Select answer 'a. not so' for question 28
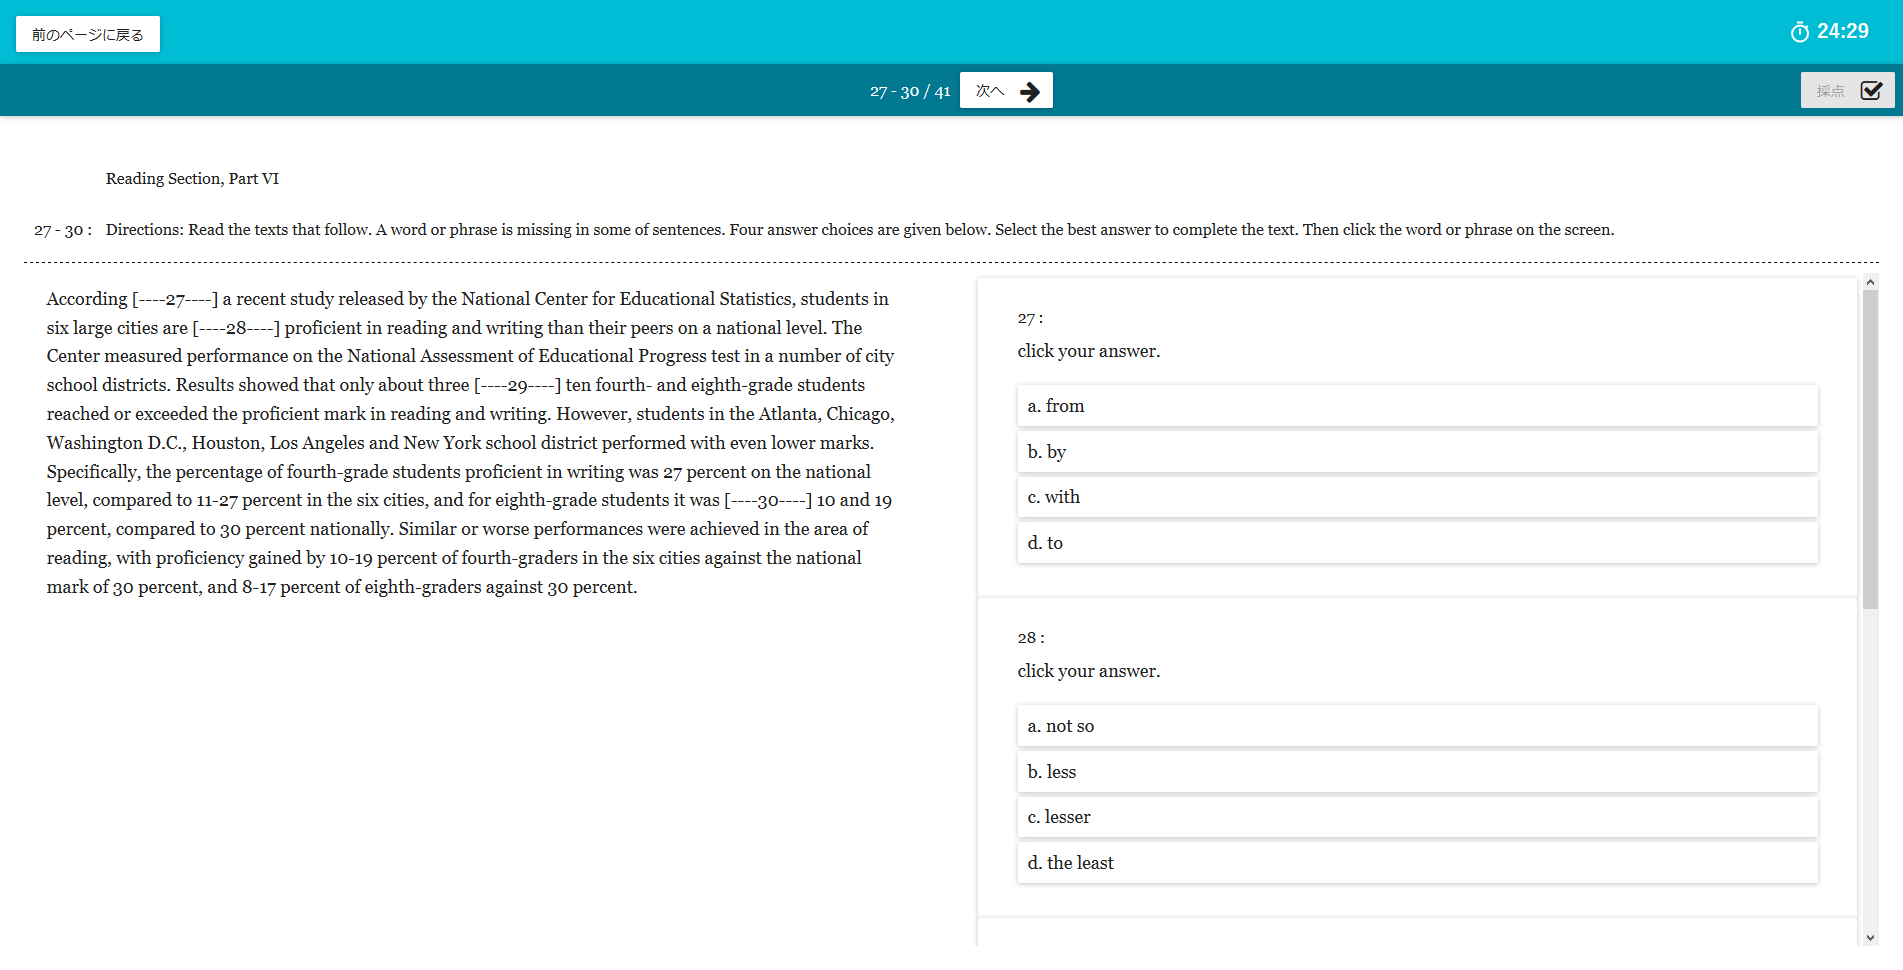1903x970 pixels. click(x=1417, y=726)
